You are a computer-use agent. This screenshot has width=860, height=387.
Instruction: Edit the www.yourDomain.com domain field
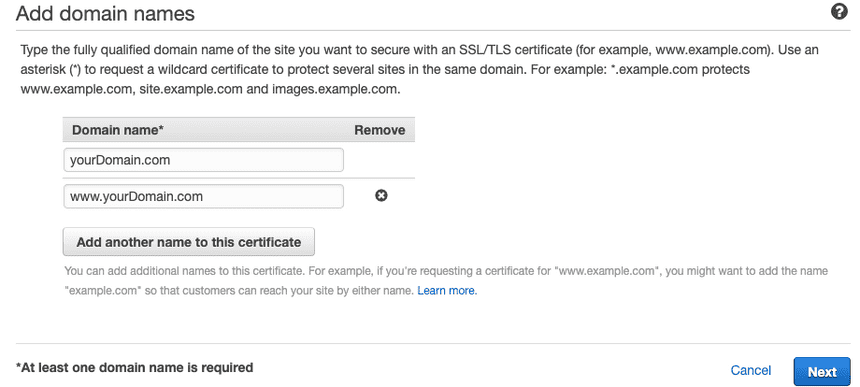pyautogui.click(x=203, y=196)
